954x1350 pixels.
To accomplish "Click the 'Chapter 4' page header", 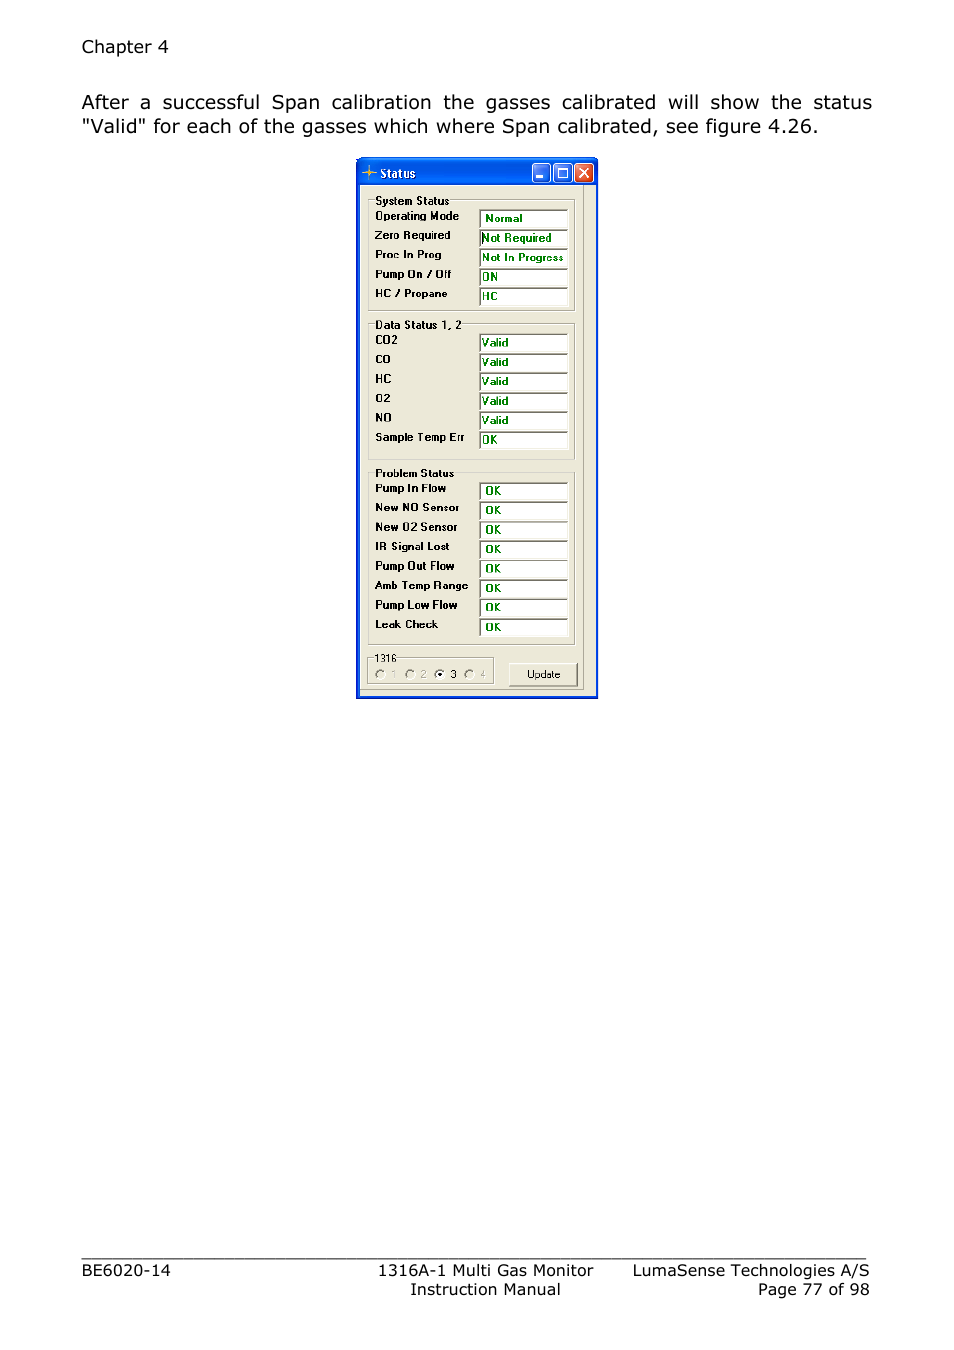I will point(125,47).
